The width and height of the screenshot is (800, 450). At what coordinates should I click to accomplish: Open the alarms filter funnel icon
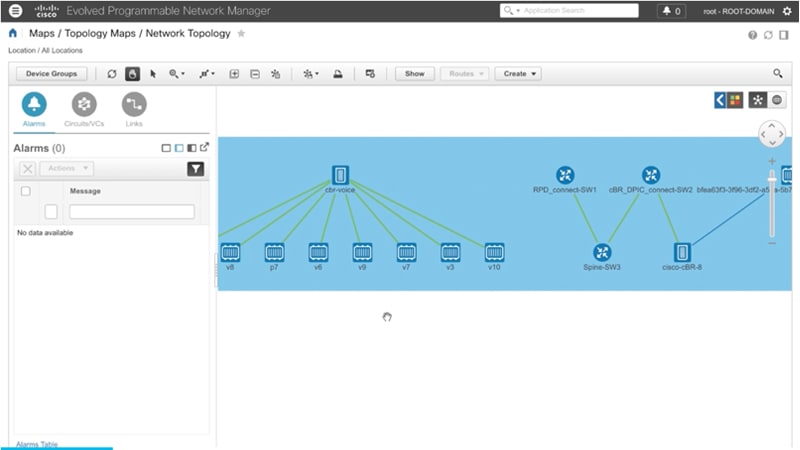195,169
